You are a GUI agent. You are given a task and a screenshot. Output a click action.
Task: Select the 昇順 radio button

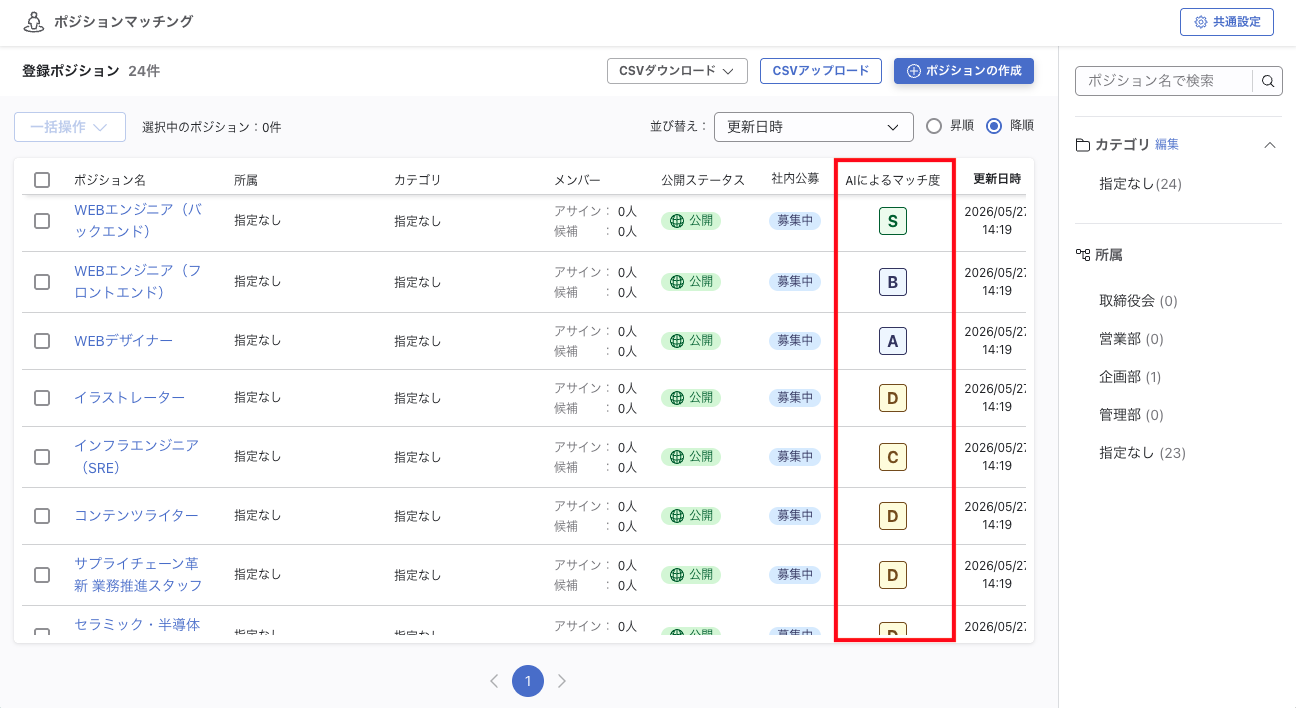pos(934,126)
